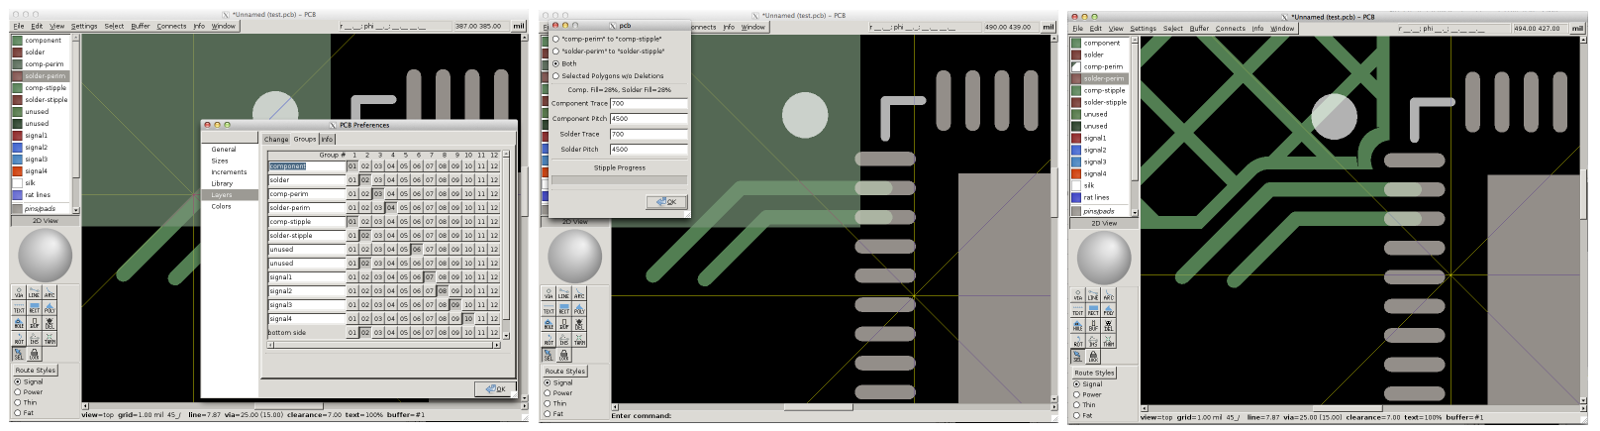This screenshot has height=431, width=1600.
Task: Select the VIA tool in the middle window
Action: point(548,294)
